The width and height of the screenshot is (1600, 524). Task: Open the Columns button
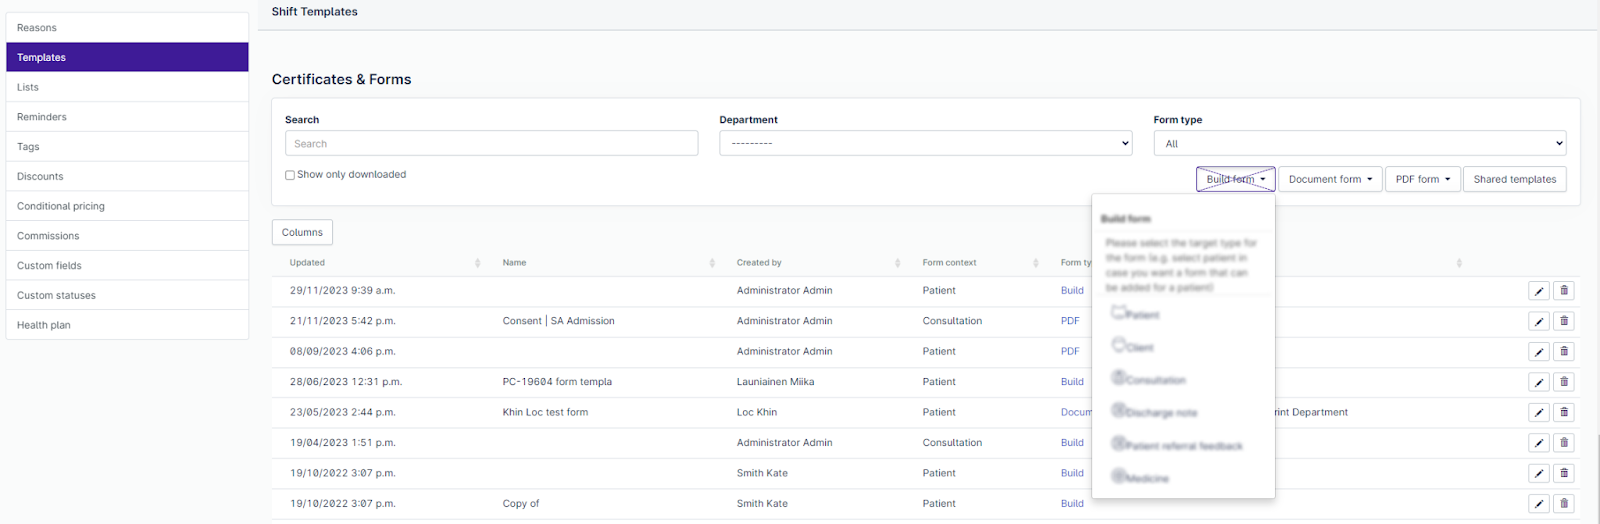[302, 233]
